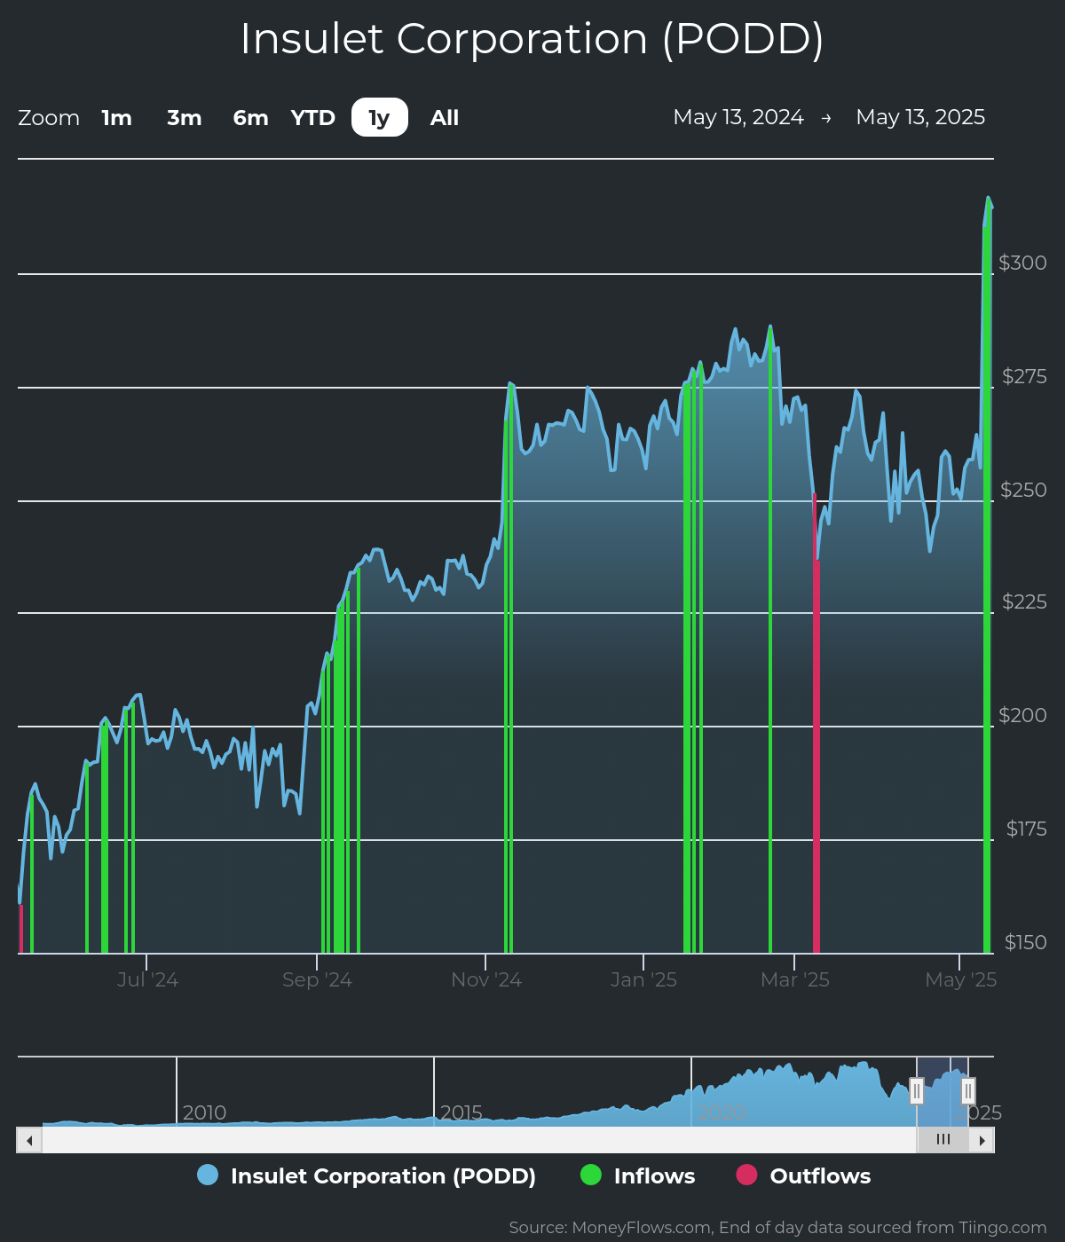Click the 2015 navigator year label
This screenshot has width=1065, height=1242.
[x=461, y=1113]
